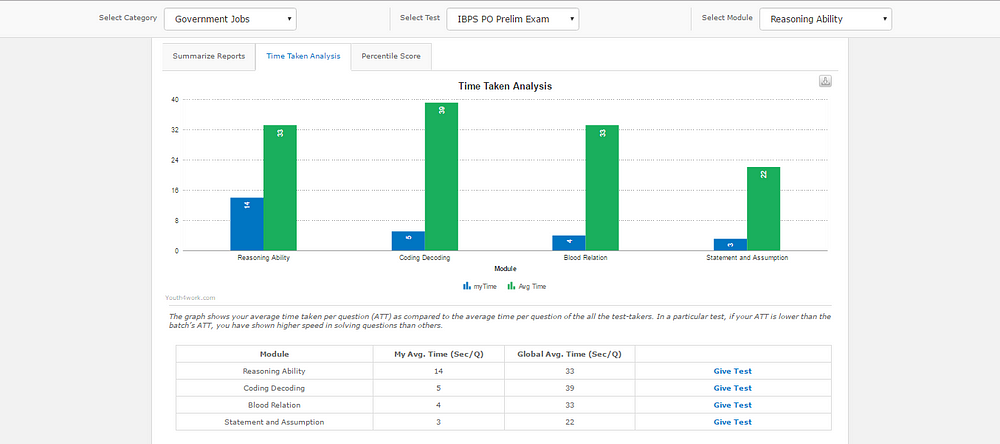Click My Avg. Time (Sec/Q) column header
Image resolution: width=1000 pixels, height=444 pixels.
438,354
